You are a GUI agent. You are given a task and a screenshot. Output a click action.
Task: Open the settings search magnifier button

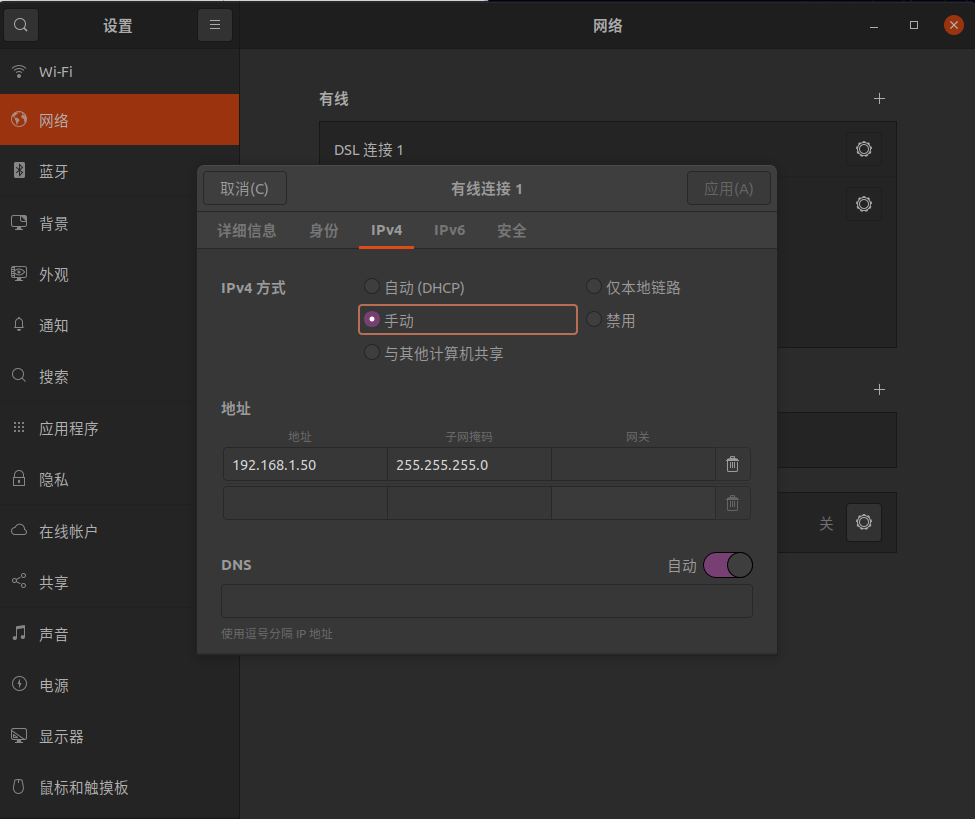(21, 25)
